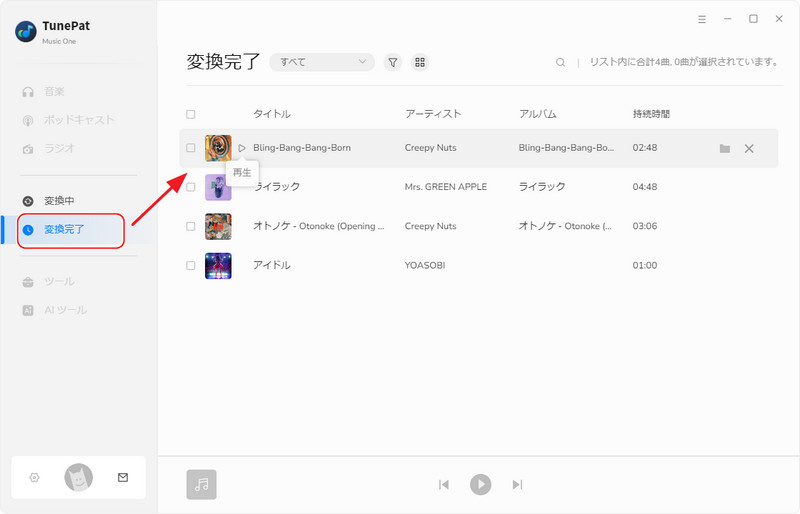The image size is (800, 514).
Task: Open the ラジオ section
Action: pyautogui.click(x=59, y=149)
